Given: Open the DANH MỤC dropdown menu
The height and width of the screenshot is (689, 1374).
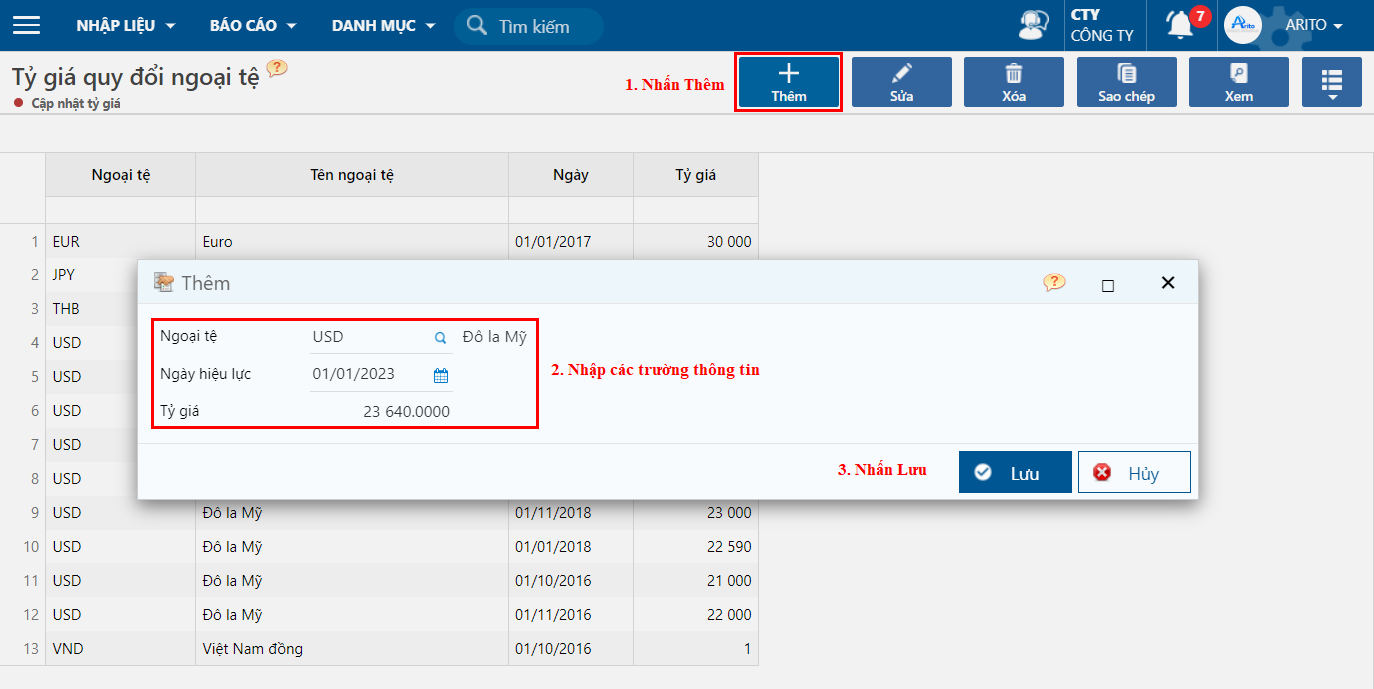Looking at the screenshot, I should [x=383, y=25].
